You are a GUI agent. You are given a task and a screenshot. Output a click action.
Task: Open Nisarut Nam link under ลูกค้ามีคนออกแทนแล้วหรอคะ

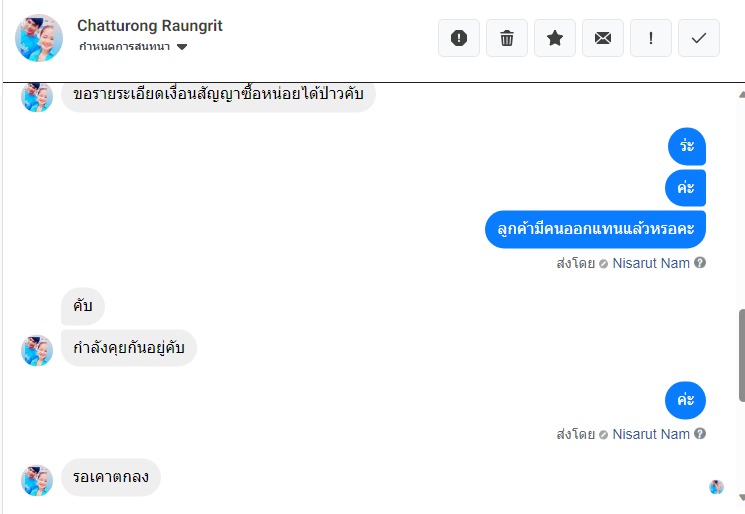tap(651, 264)
